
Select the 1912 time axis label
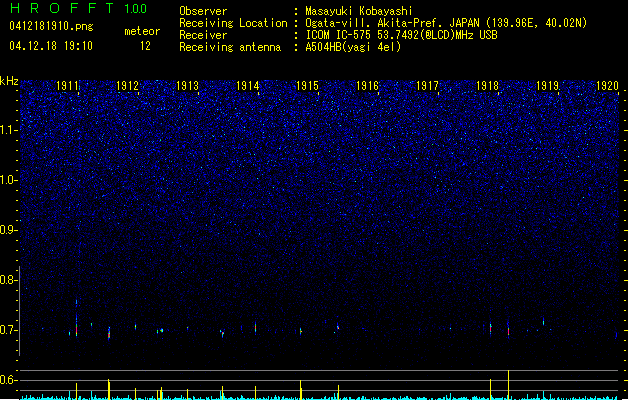pos(127,86)
